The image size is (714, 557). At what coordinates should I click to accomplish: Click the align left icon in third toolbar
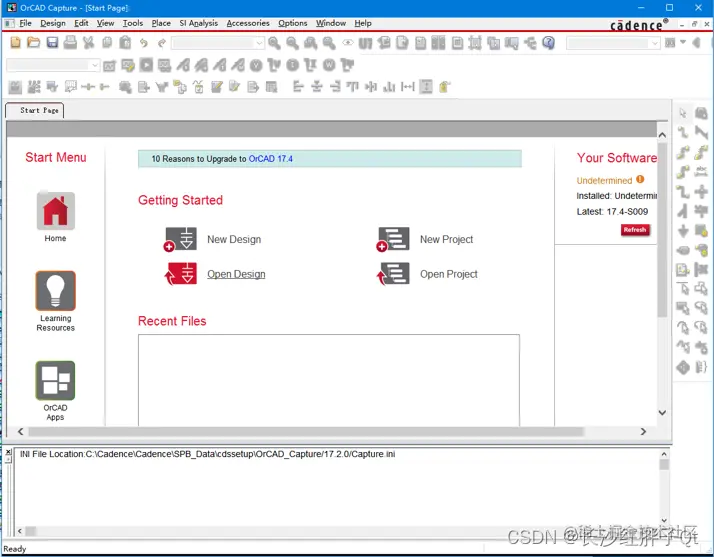(298, 87)
